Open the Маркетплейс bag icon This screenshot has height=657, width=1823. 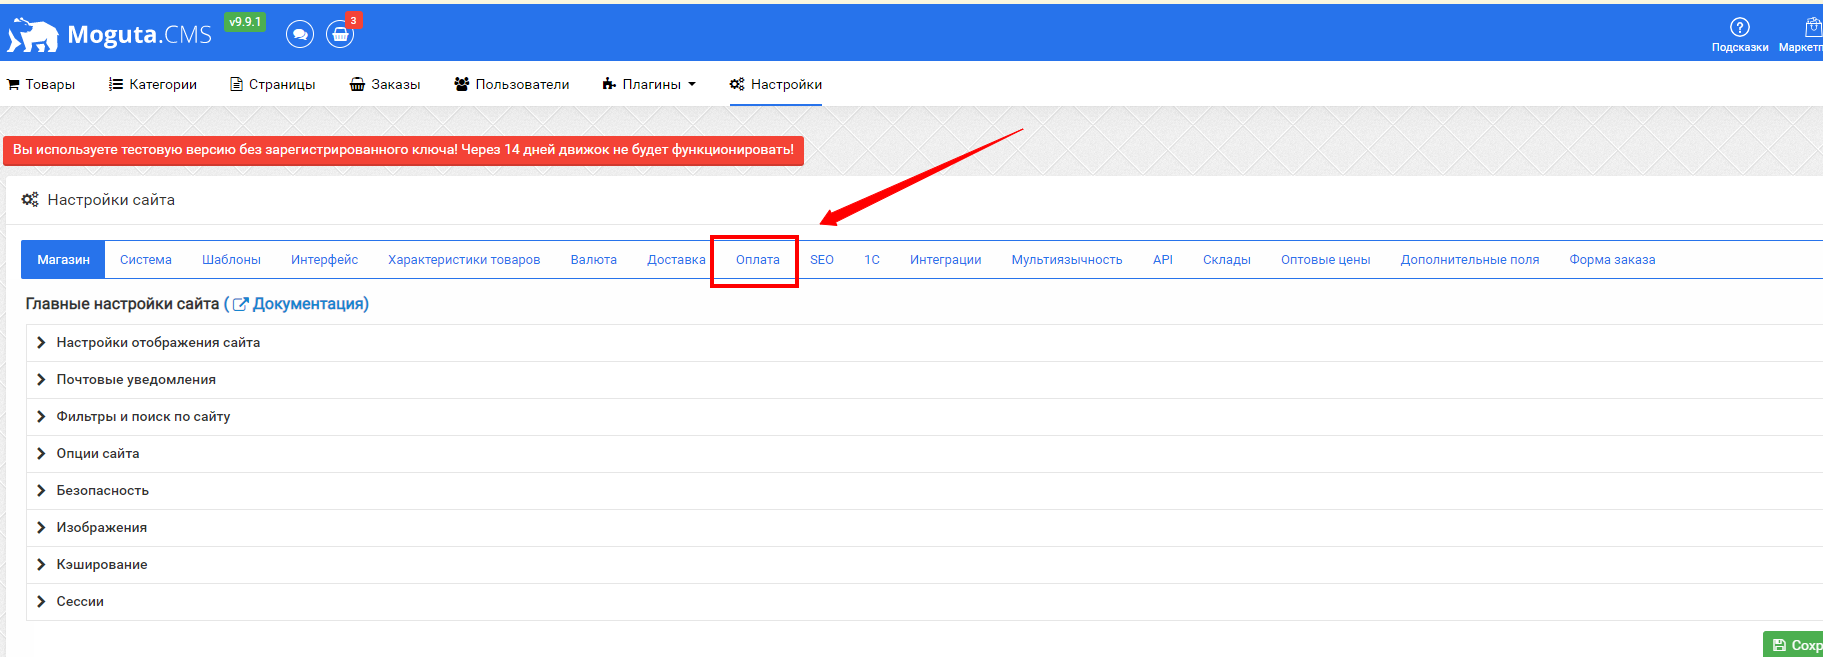pyautogui.click(x=1811, y=28)
